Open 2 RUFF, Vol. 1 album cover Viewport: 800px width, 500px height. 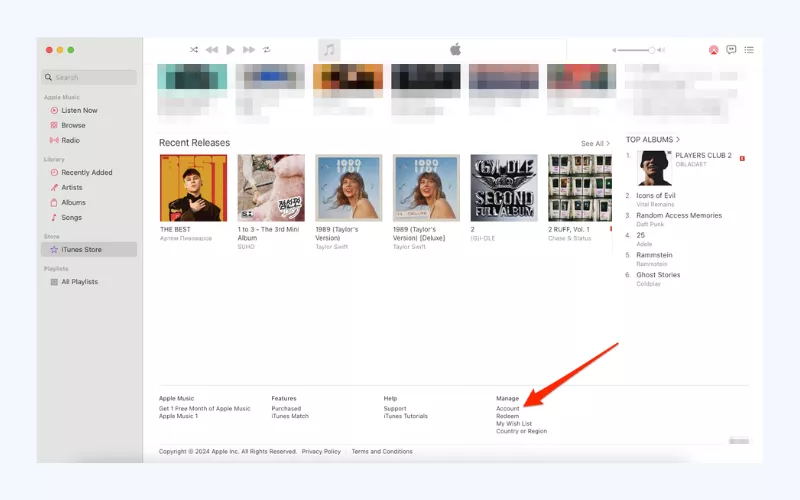580,188
